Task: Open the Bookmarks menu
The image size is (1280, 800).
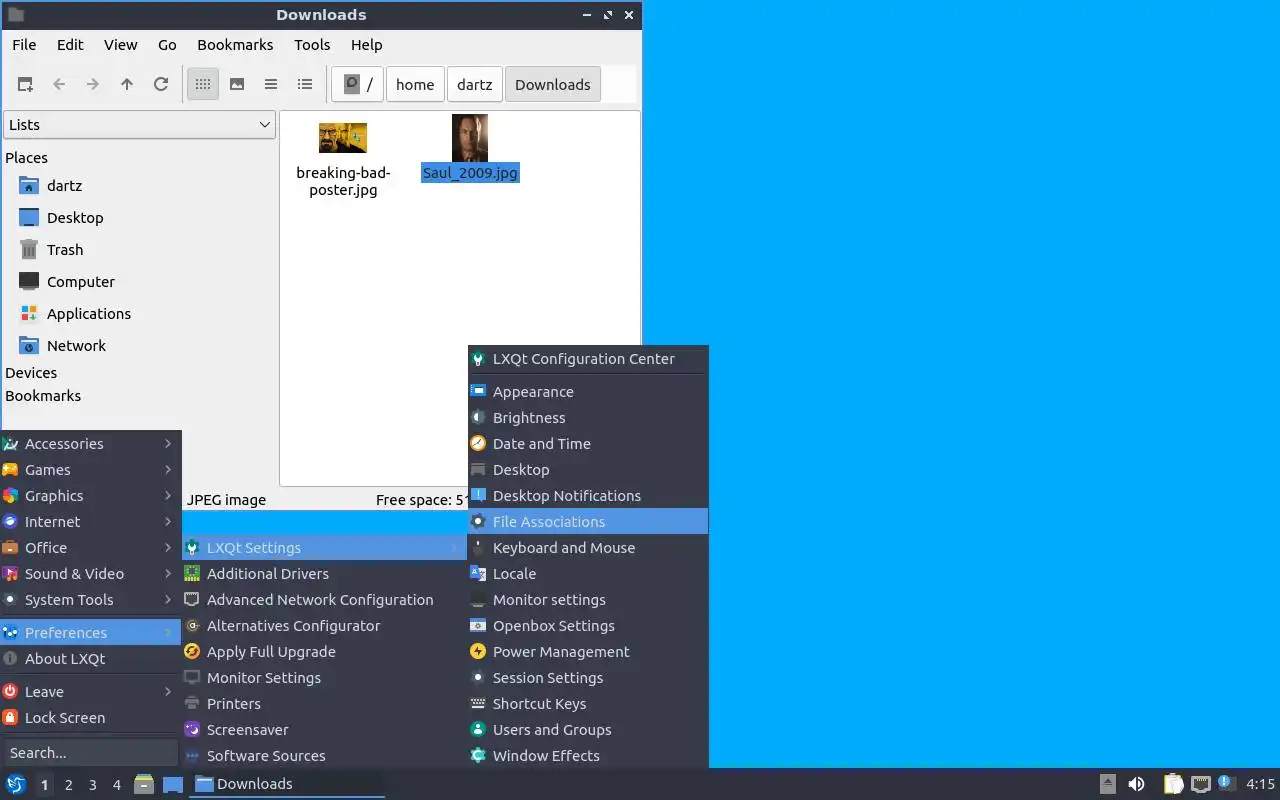Action: (235, 45)
